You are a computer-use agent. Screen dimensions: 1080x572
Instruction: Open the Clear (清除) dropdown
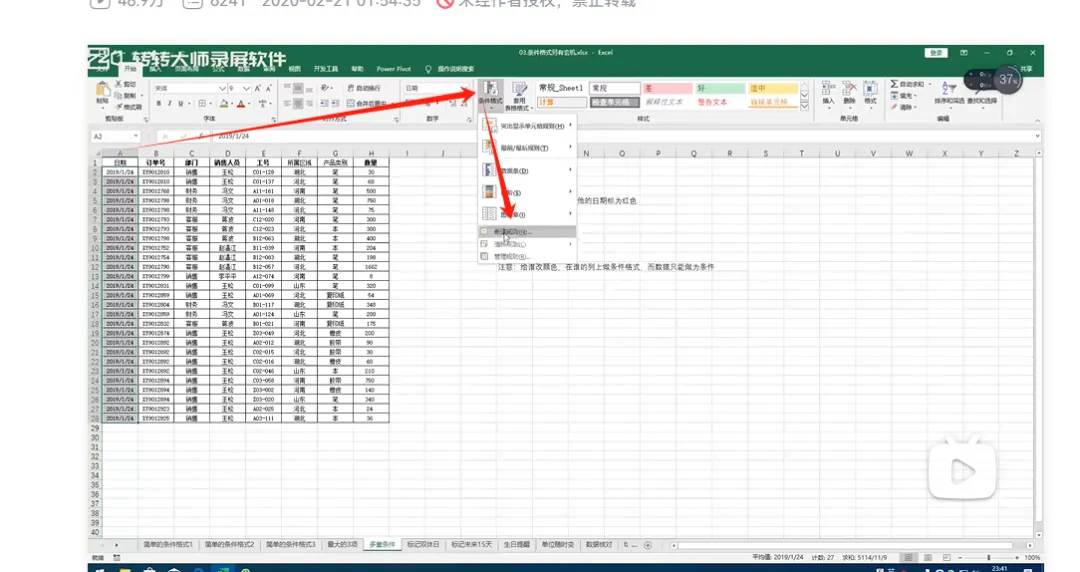point(904,108)
